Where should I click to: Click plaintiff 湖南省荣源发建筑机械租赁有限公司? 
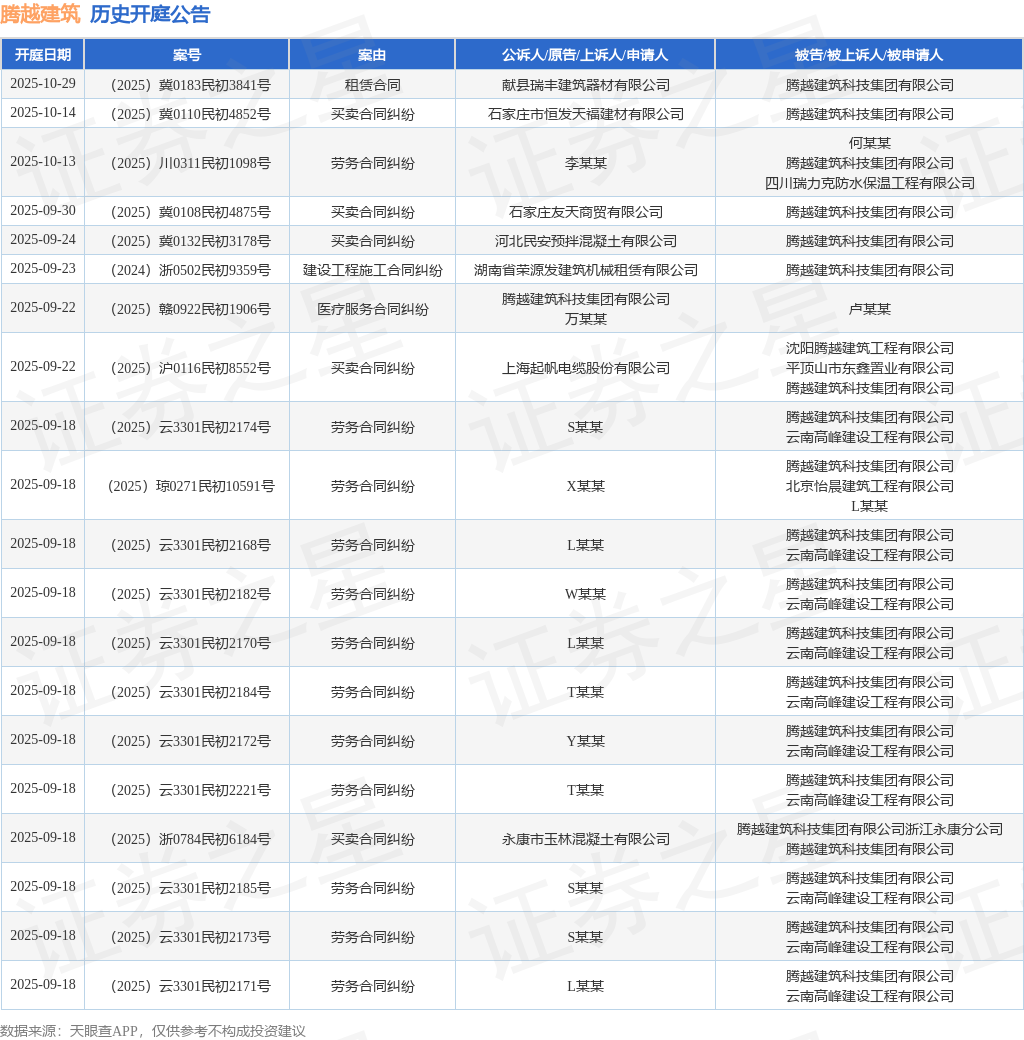pyautogui.click(x=585, y=271)
